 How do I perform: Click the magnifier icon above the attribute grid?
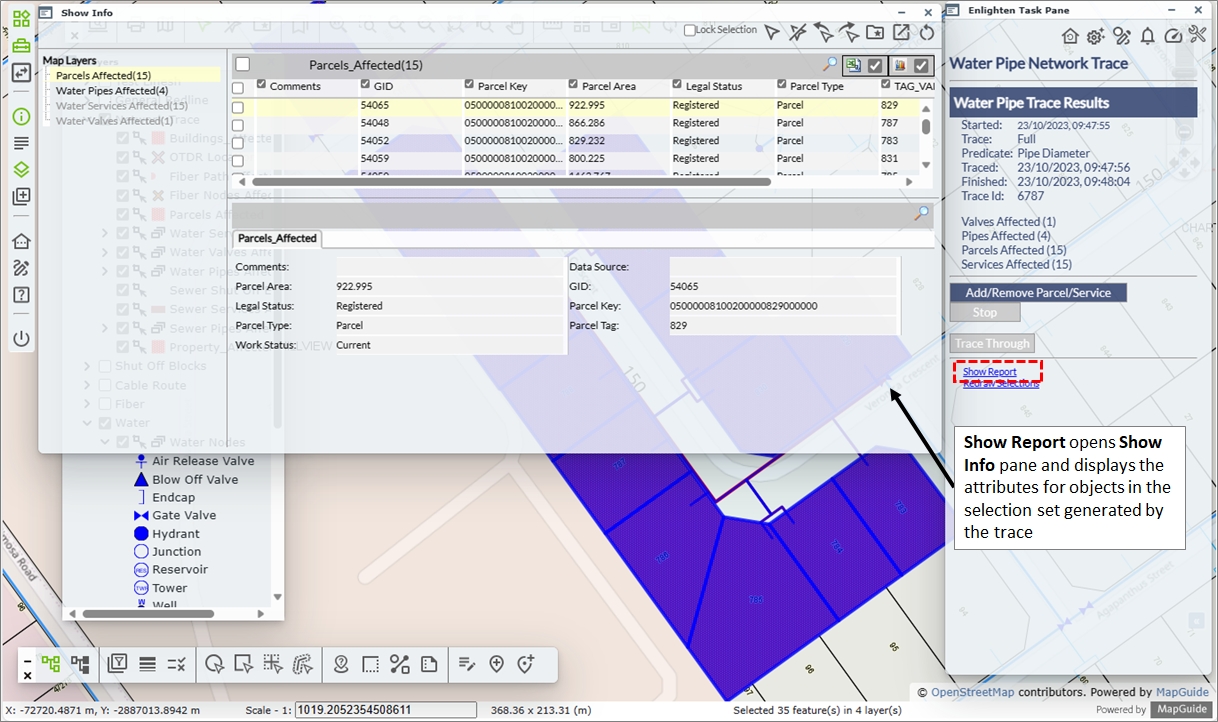point(830,65)
